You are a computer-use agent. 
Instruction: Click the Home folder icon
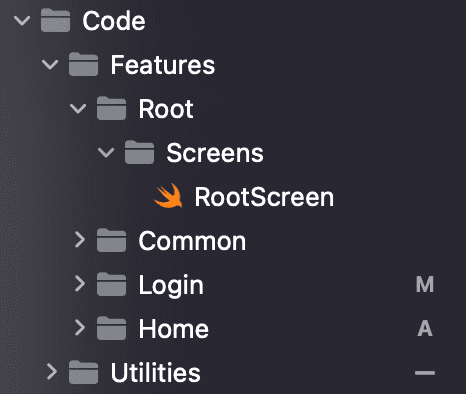[x=111, y=328]
